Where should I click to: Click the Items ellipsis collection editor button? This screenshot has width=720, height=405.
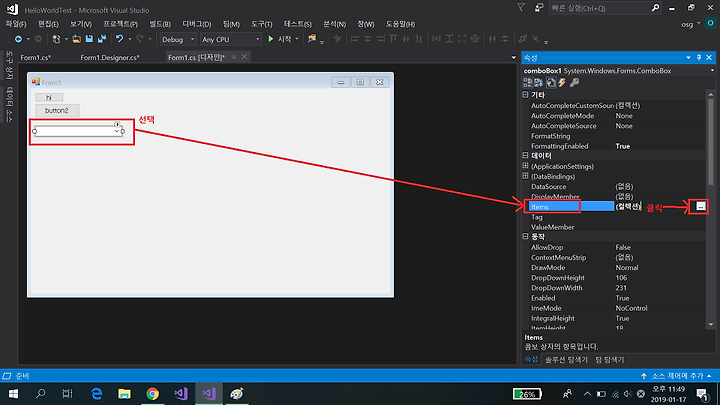coord(700,207)
